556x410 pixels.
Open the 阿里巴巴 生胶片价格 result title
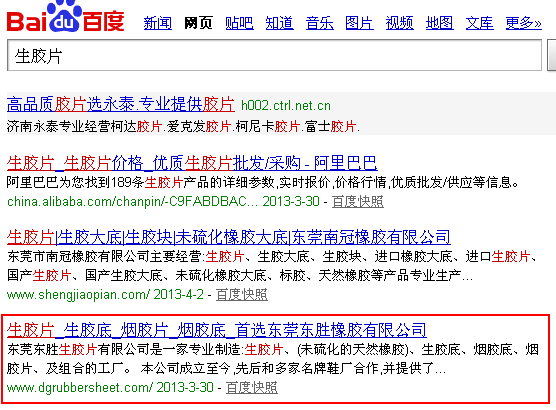pyautogui.click(x=192, y=163)
